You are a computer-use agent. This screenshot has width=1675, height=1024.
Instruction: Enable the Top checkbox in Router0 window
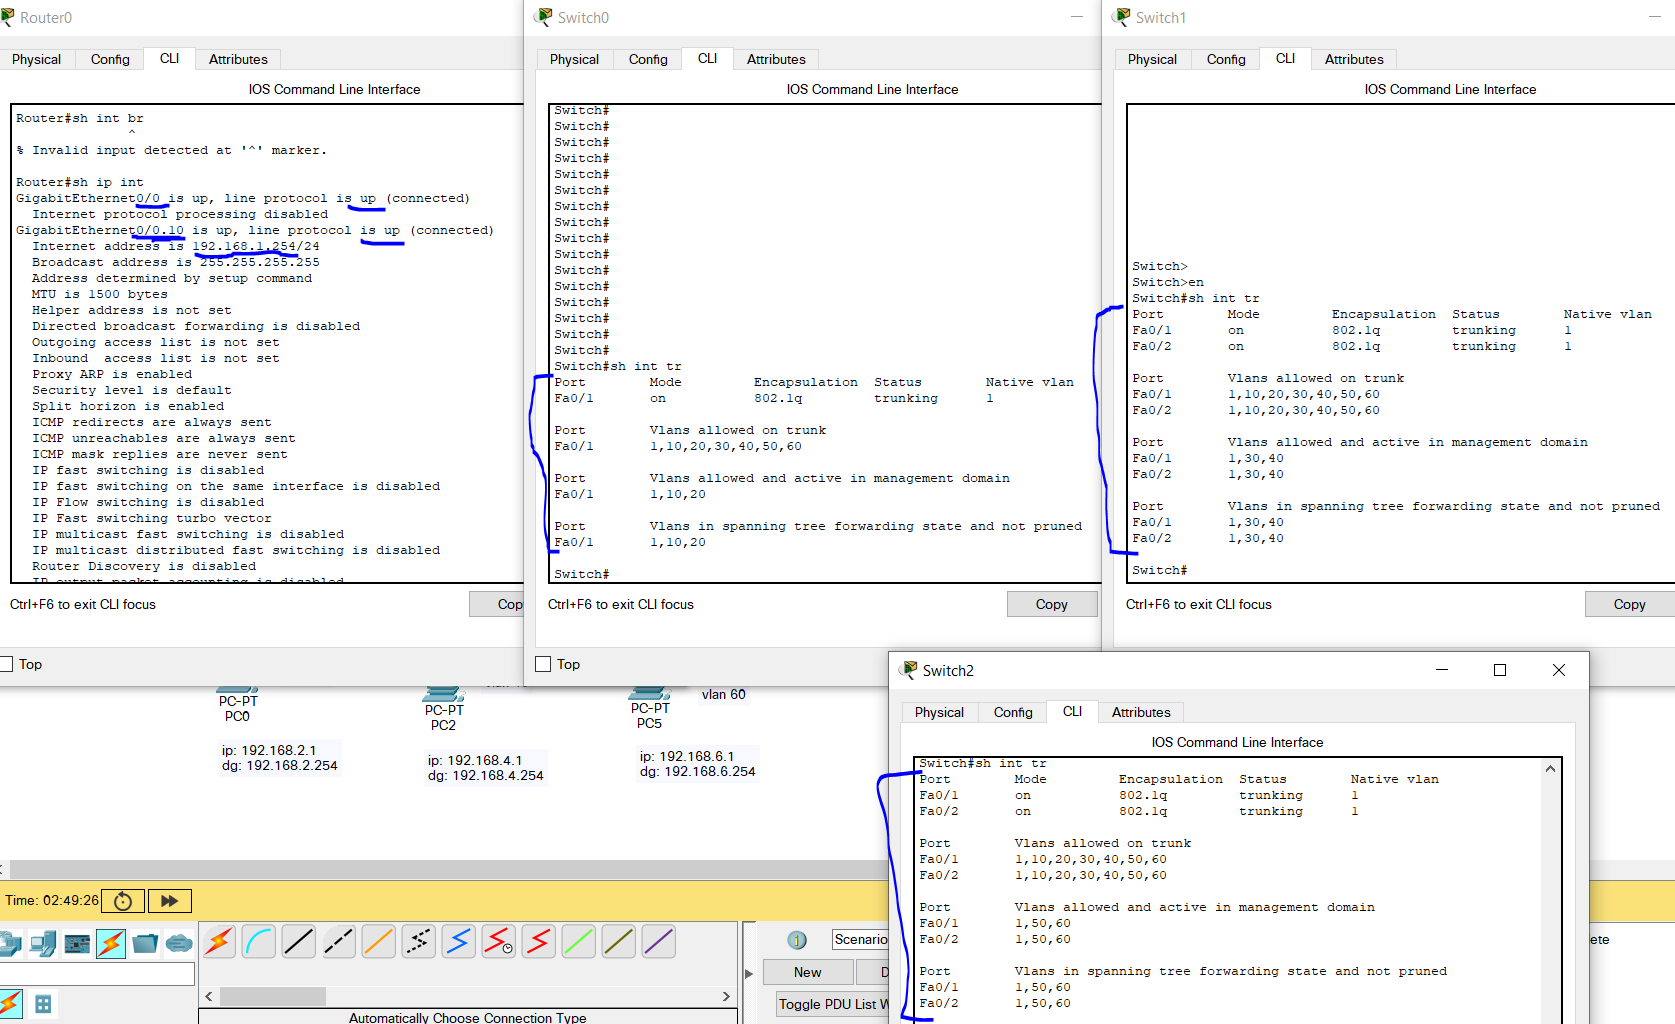[x=6, y=664]
